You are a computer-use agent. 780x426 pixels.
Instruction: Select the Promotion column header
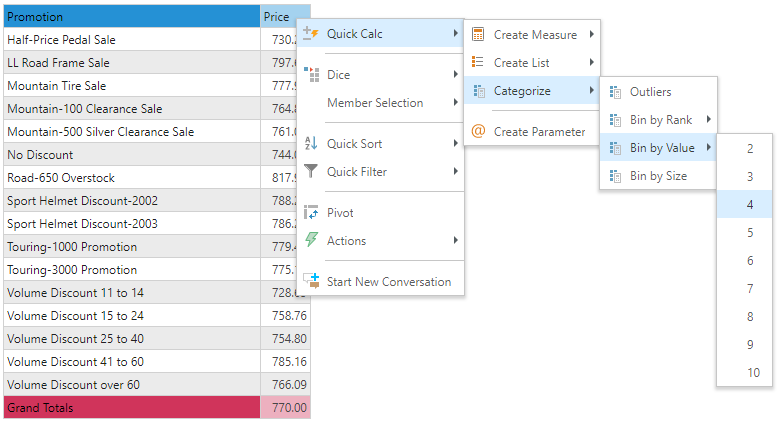point(130,17)
